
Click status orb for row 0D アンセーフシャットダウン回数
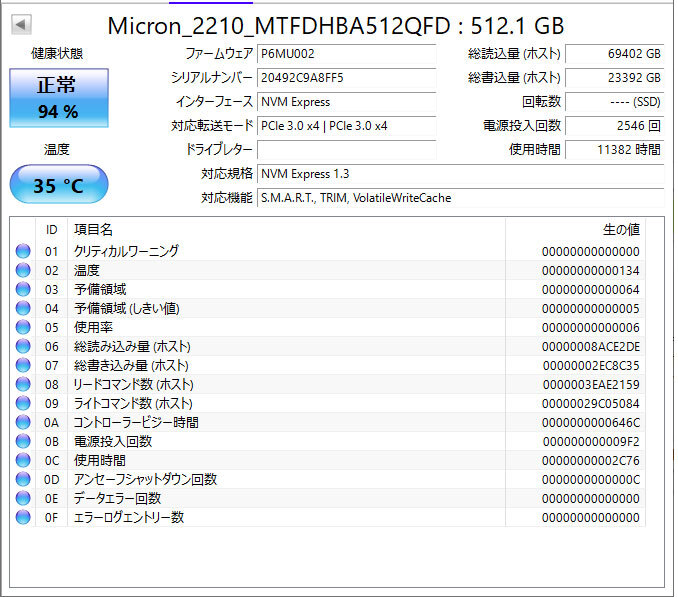tap(23, 479)
